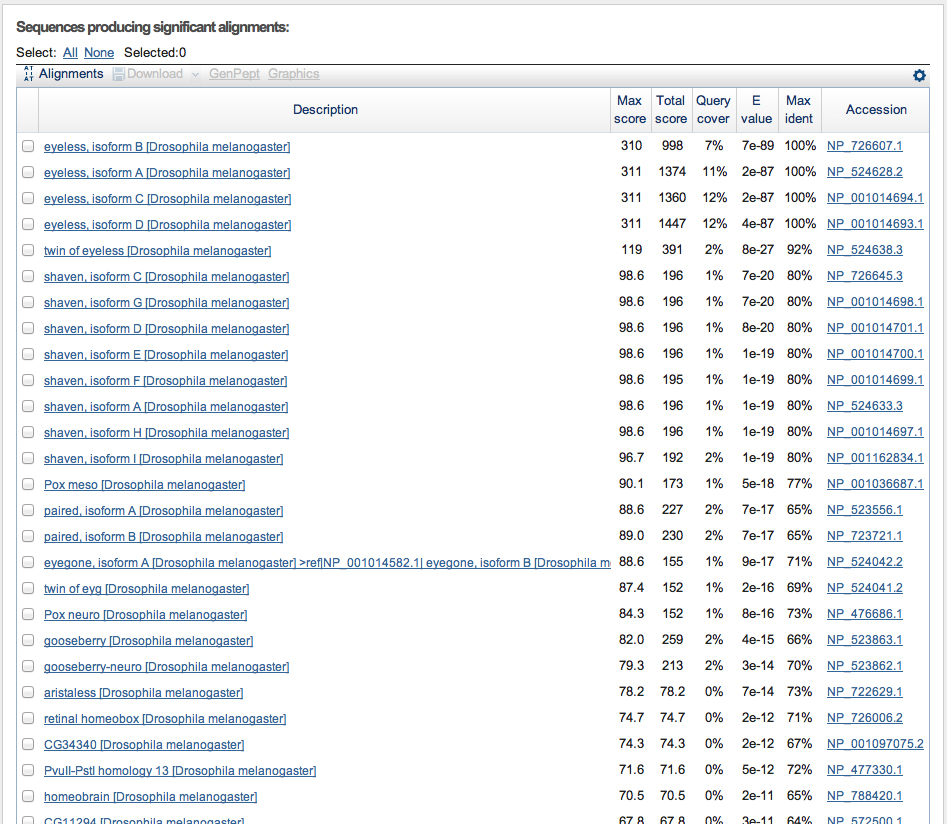Sort by Query cover column header
This screenshot has height=824, width=947.
point(713,110)
